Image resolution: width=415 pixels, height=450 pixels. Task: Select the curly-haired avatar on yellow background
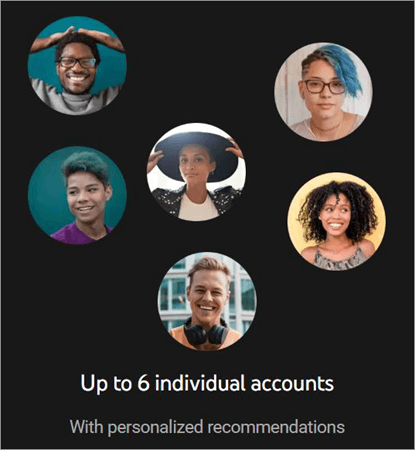[337, 221]
